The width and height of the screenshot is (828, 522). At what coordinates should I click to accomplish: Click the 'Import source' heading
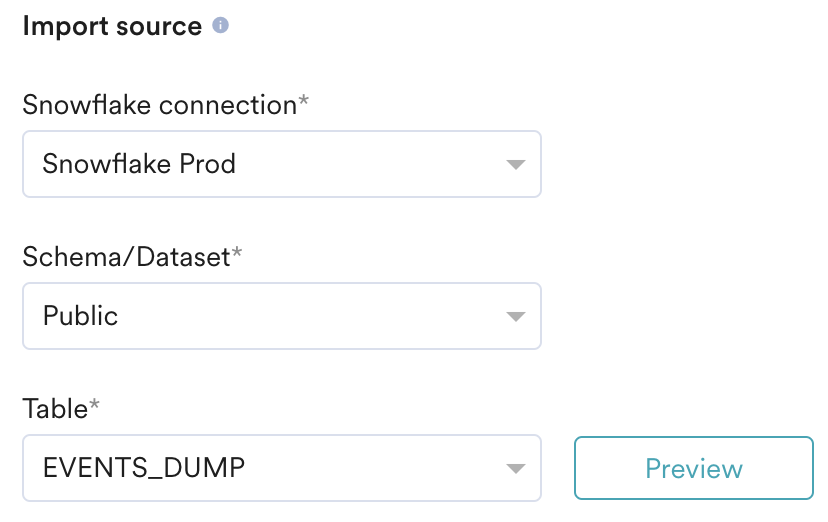pyautogui.click(x=112, y=25)
